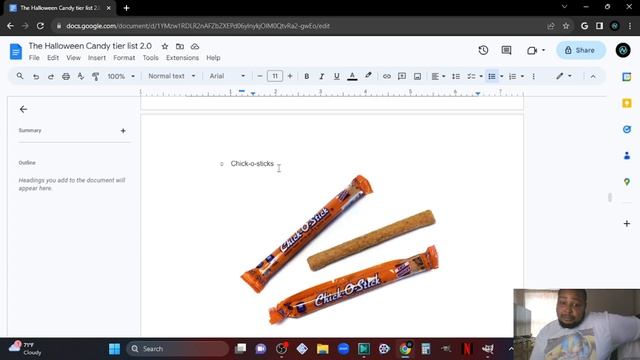Open a new browser tab
The width and height of the screenshot is (640, 360).
pyautogui.click(x=127, y=8)
